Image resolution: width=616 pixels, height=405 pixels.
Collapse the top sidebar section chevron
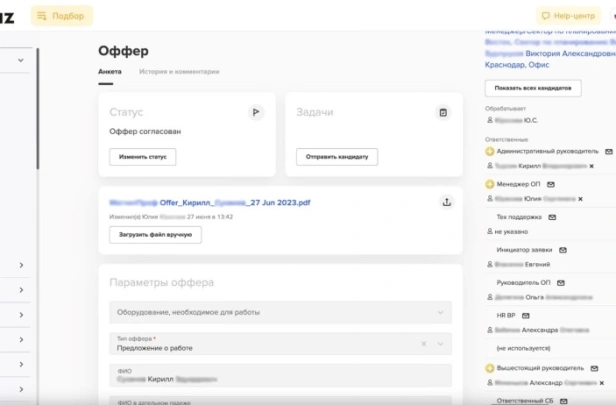pyautogui.click(x=21, y=60)
